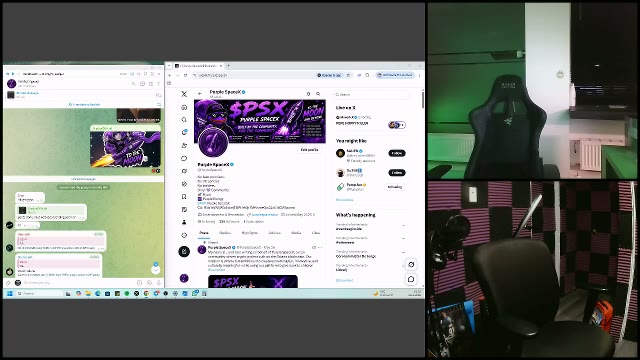Open Chrome from the taskbar
Viewport: 640px width, 360px height.
(x=146, y=293)
